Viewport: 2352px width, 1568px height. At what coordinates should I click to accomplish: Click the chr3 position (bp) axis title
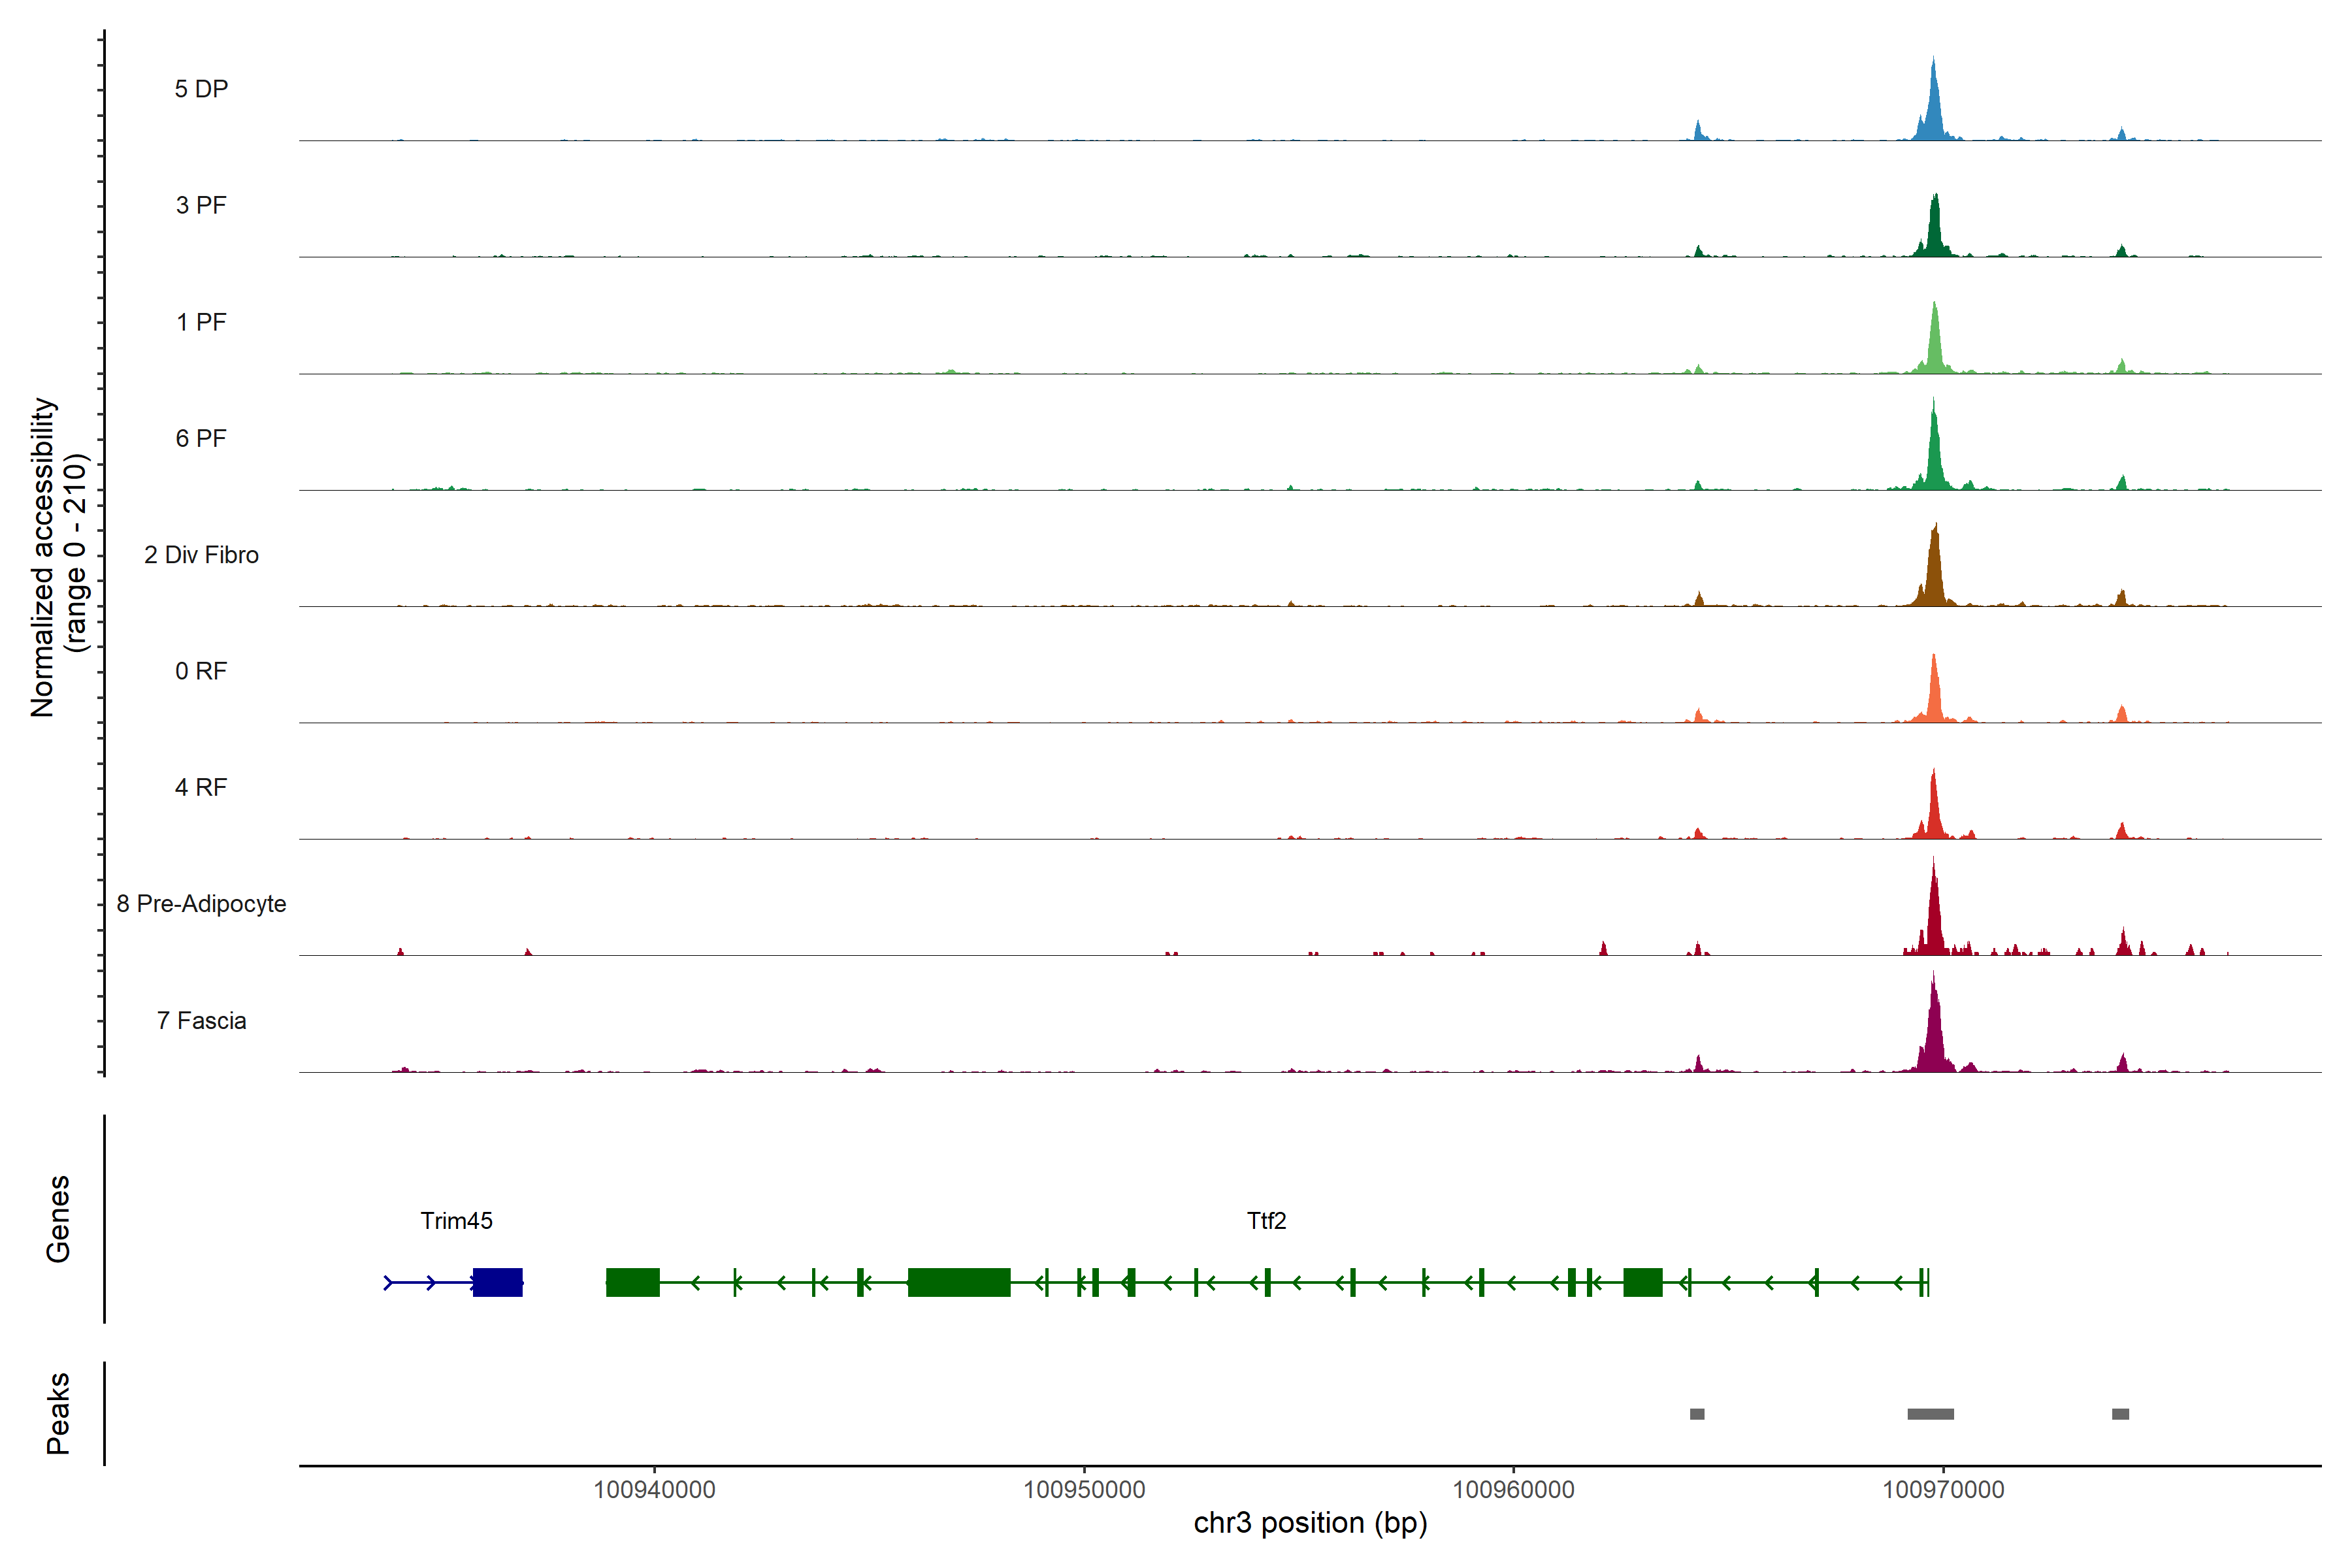[x=1310, y=1523]
